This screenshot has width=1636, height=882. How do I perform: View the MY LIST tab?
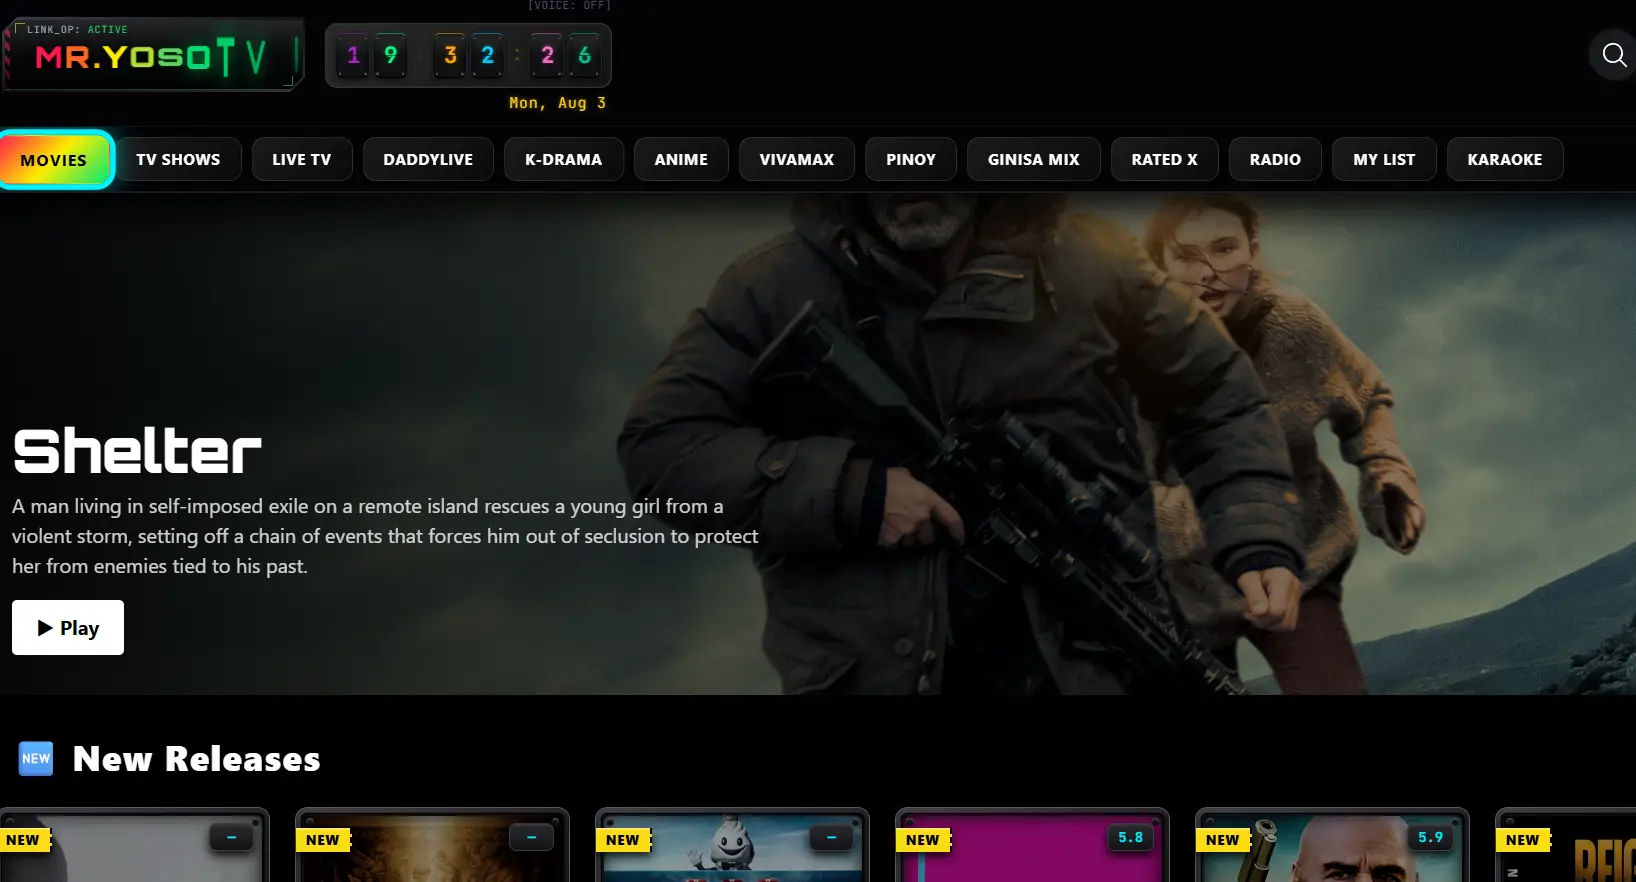coord(1384,159)
